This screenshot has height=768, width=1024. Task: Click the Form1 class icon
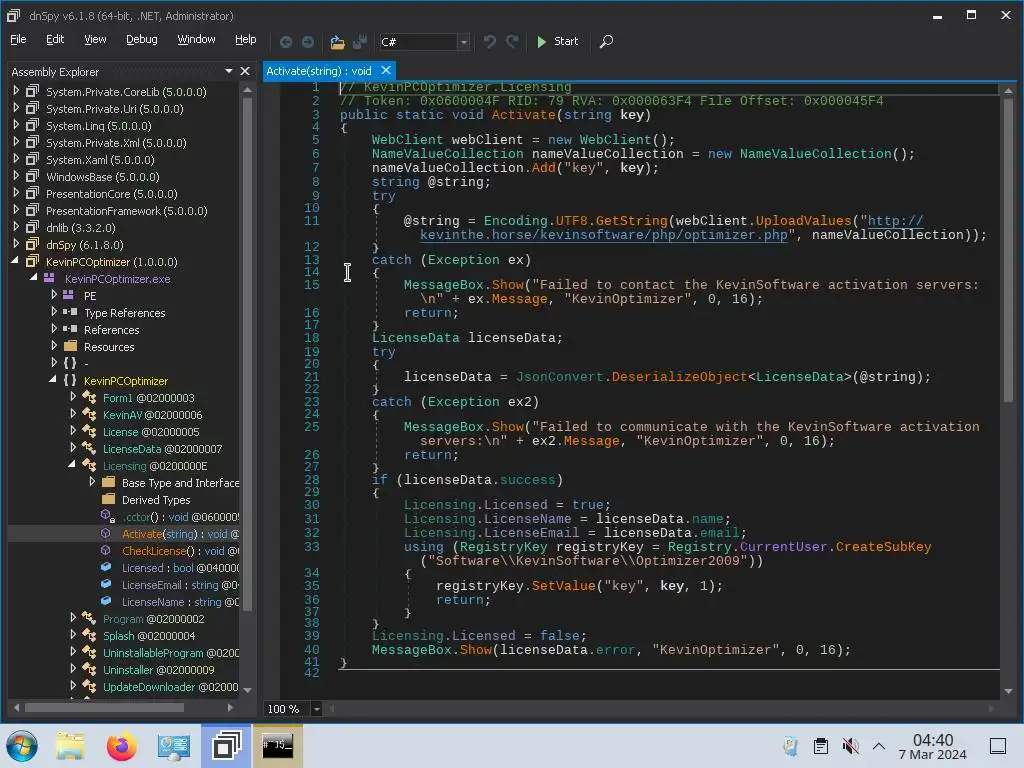coord(89,397)
